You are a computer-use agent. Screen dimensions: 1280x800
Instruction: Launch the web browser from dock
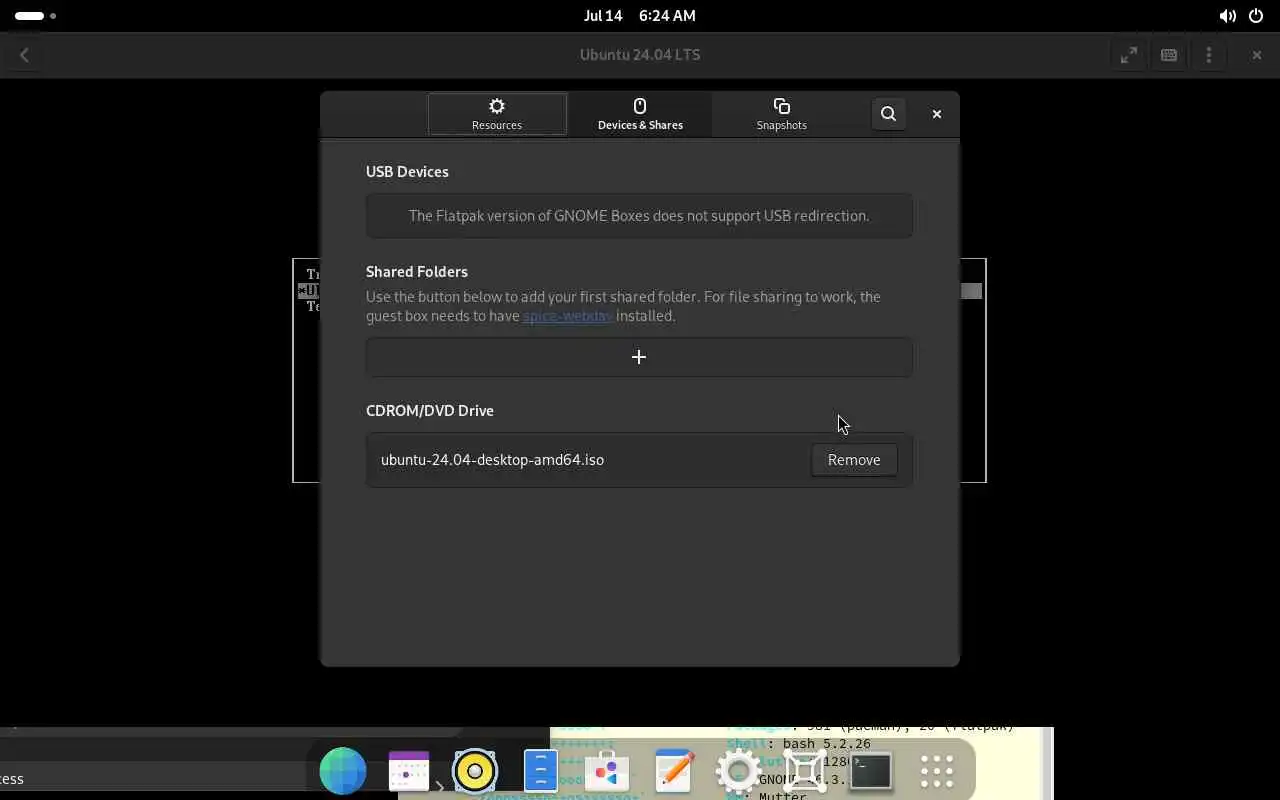pyautogui.click(x=343, y=771)
